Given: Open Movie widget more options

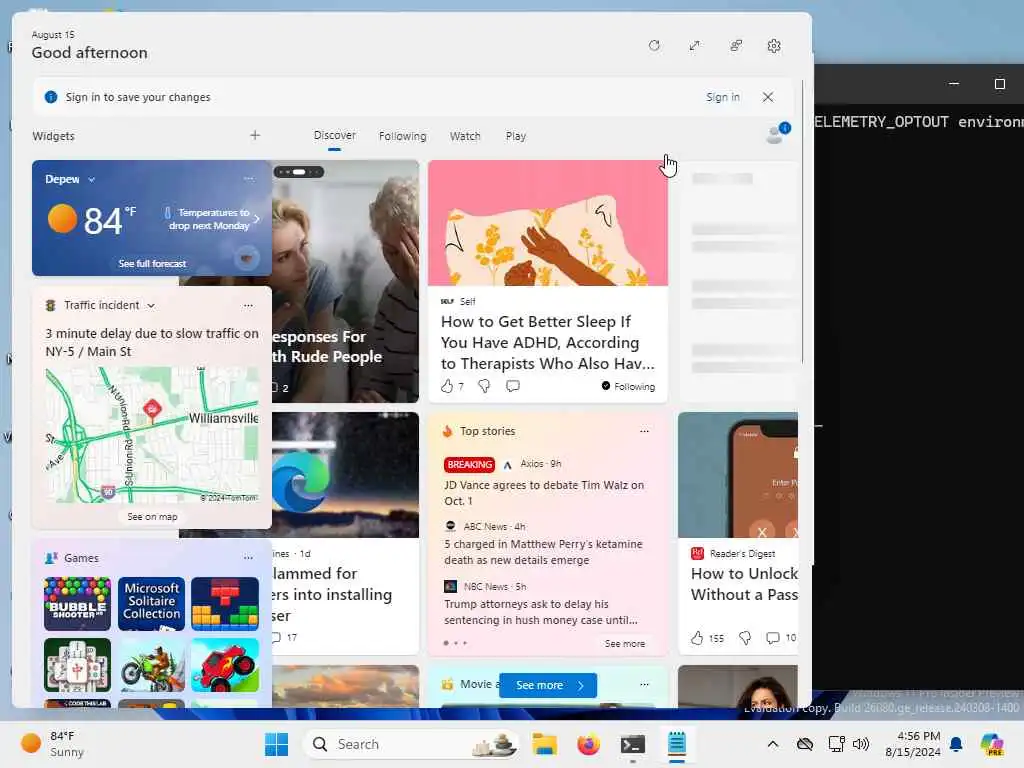Looking at the screenshot, I should [x=645, y=684].
